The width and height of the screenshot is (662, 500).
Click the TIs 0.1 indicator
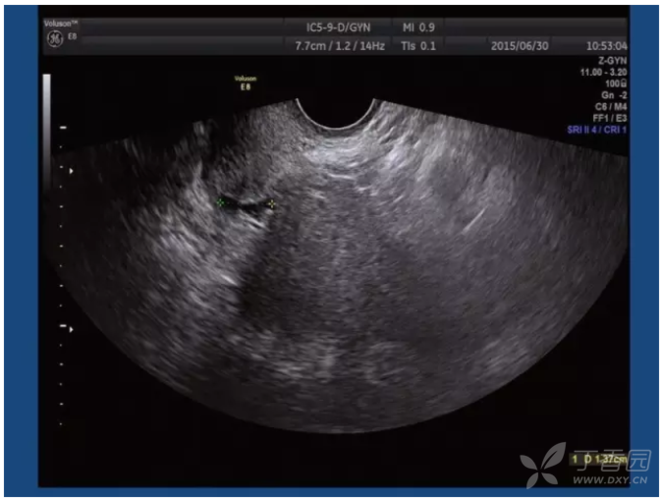pos(418,46)
